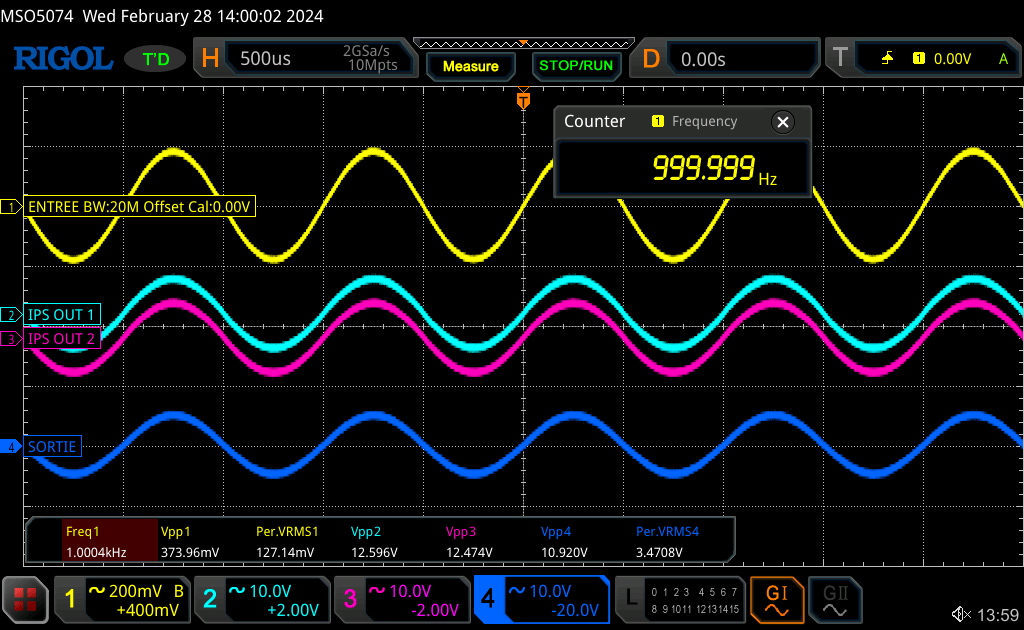Click the channel 4 coupling AC icon

point(517,590)
